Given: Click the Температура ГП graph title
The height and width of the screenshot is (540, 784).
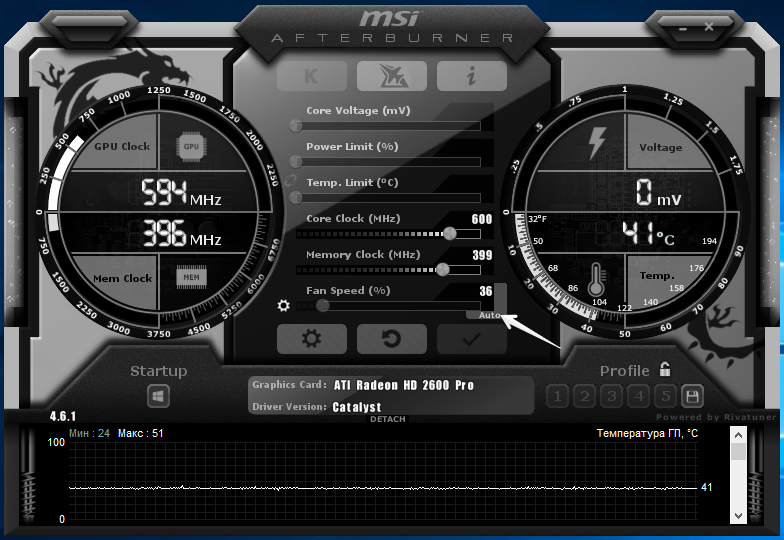Looking at the screenshot, I should (x=647, y=433).
